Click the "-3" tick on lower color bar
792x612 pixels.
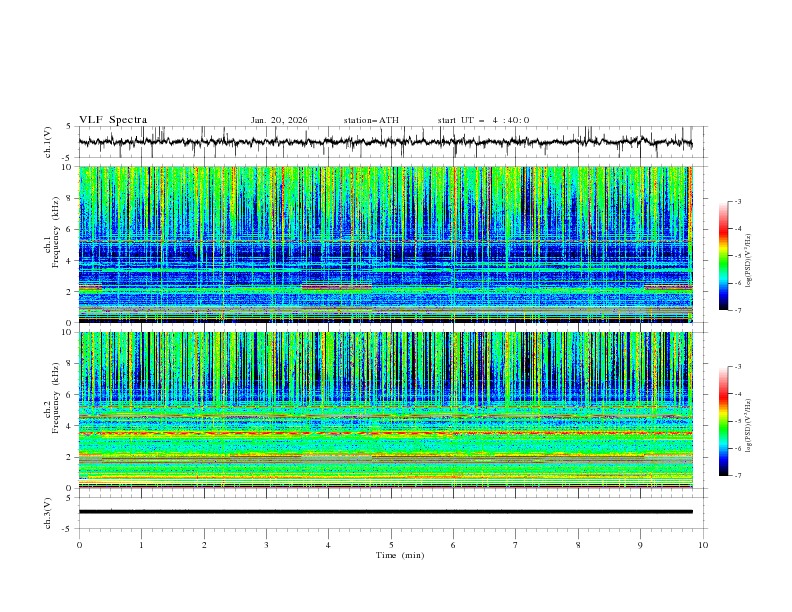(738, 367)
